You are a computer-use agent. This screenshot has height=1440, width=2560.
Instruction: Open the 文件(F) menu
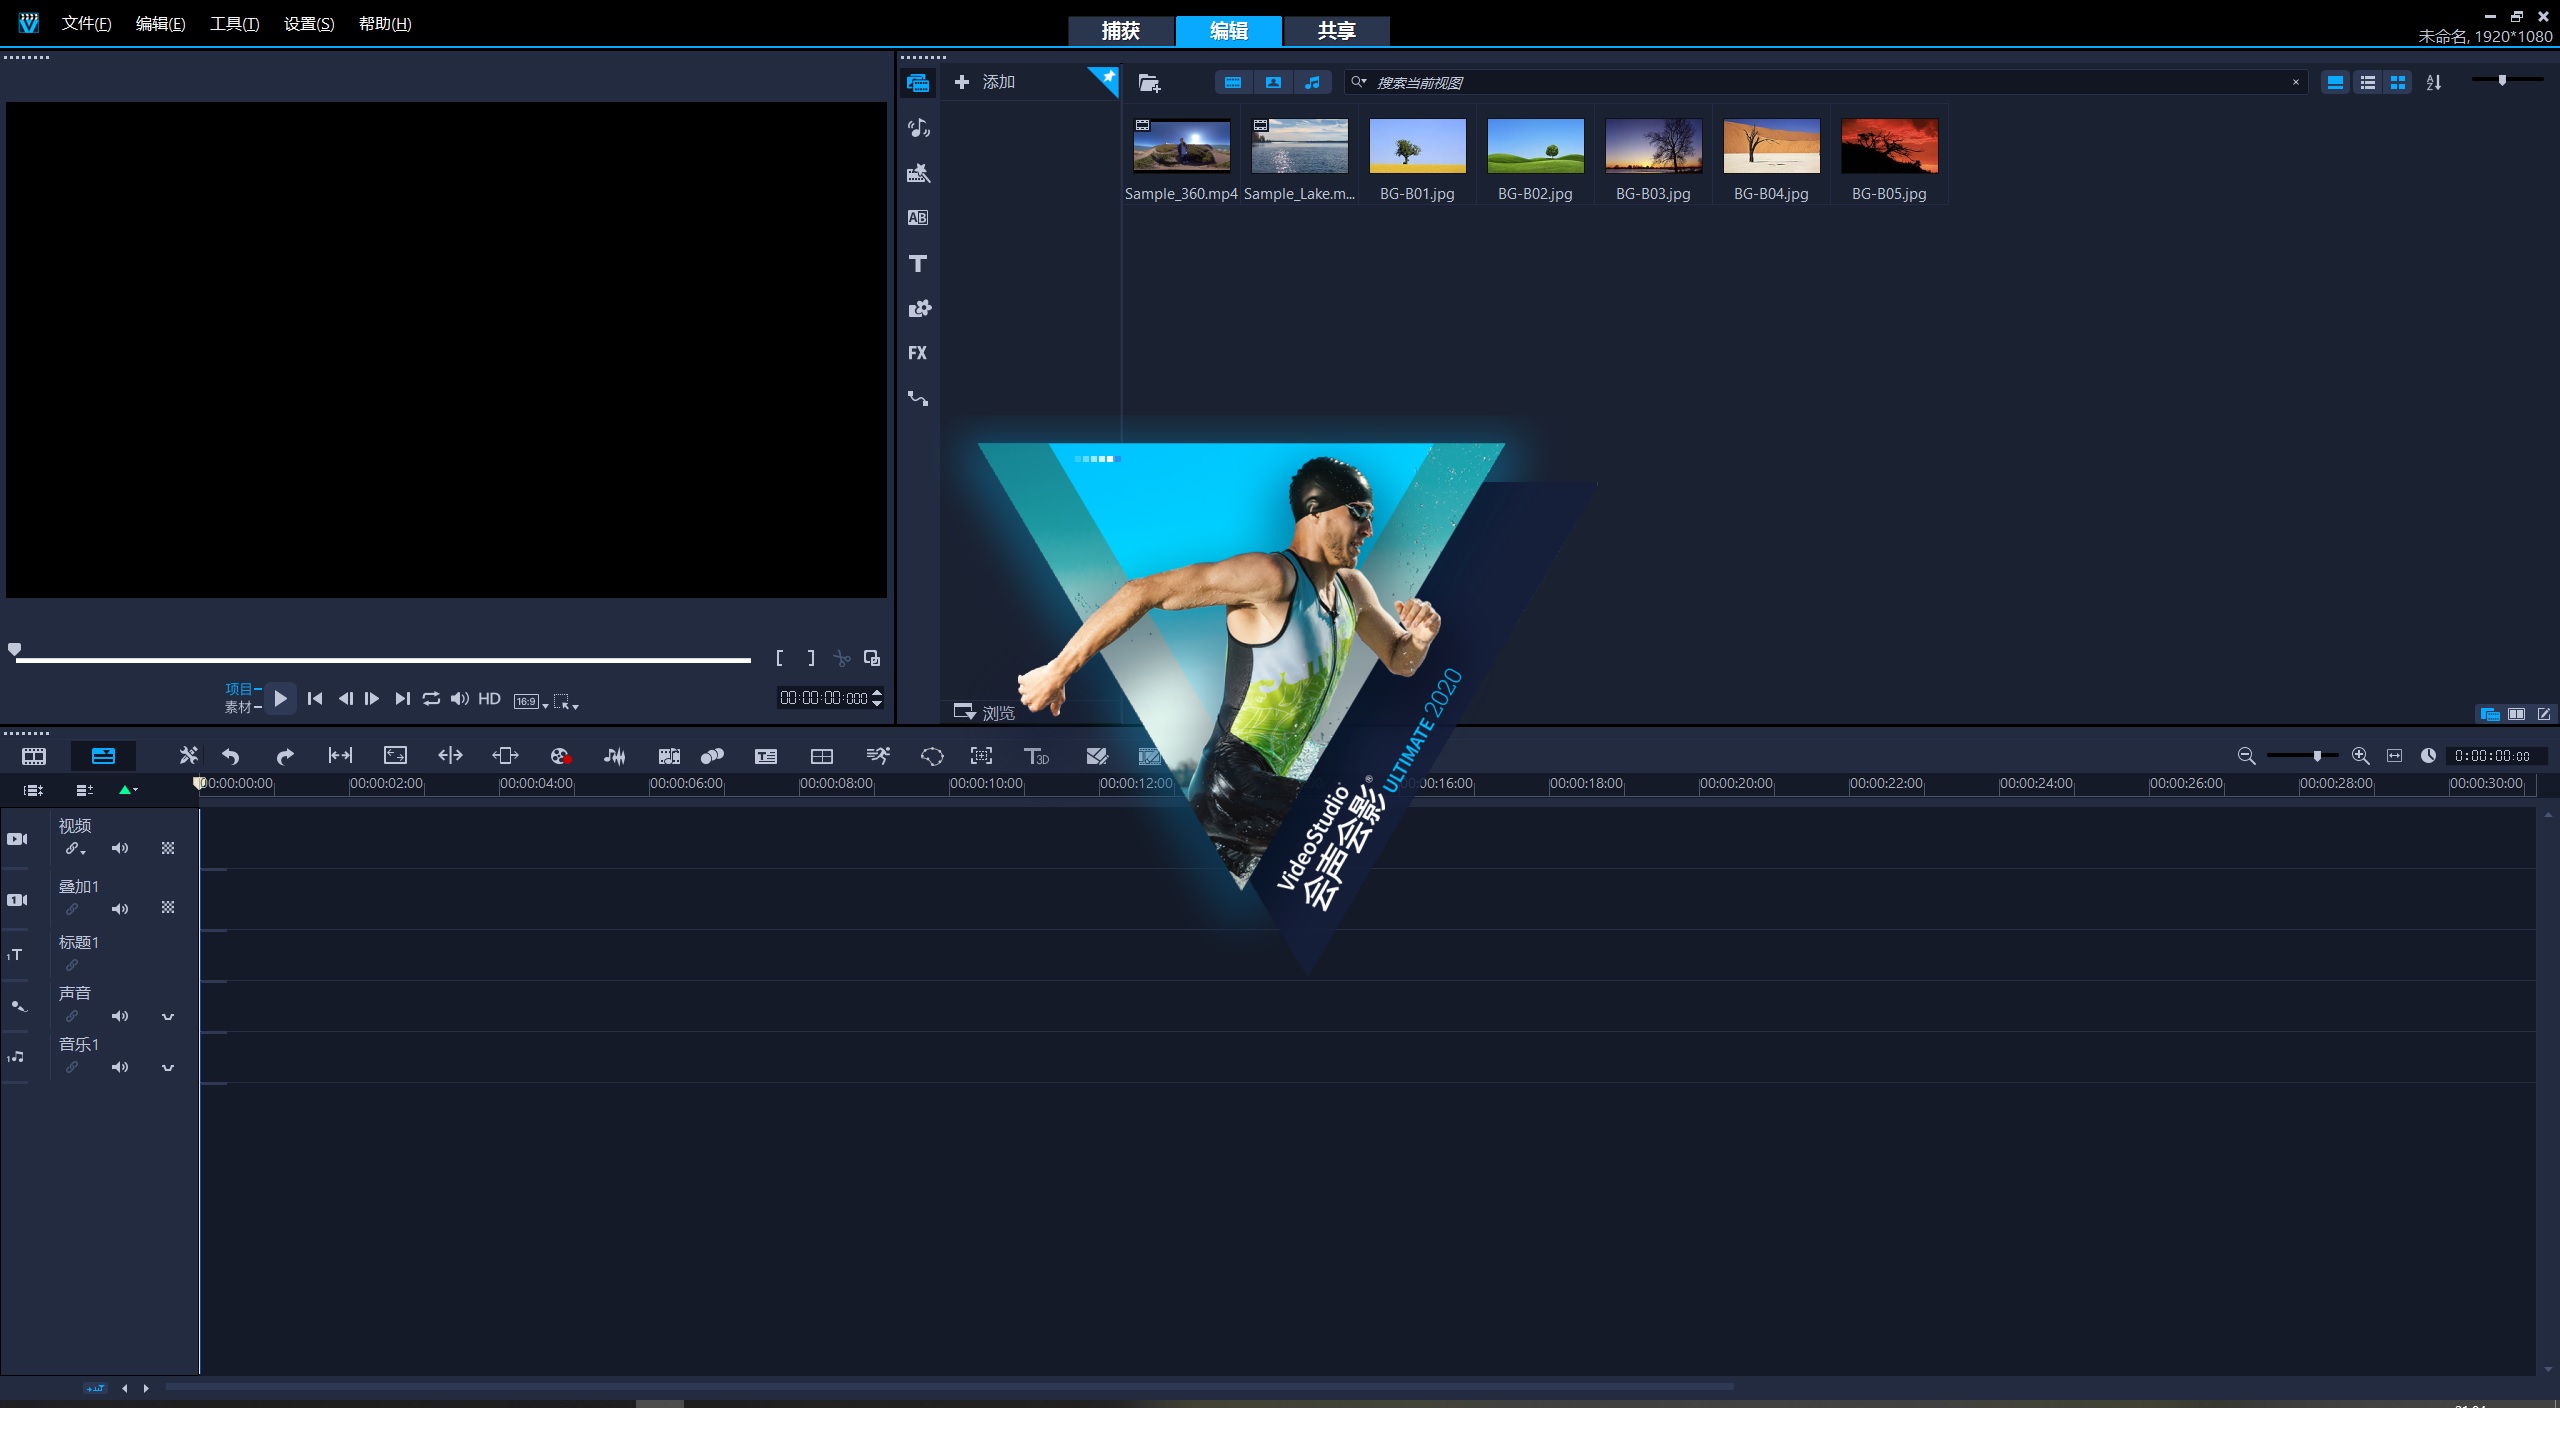[86, 24]
